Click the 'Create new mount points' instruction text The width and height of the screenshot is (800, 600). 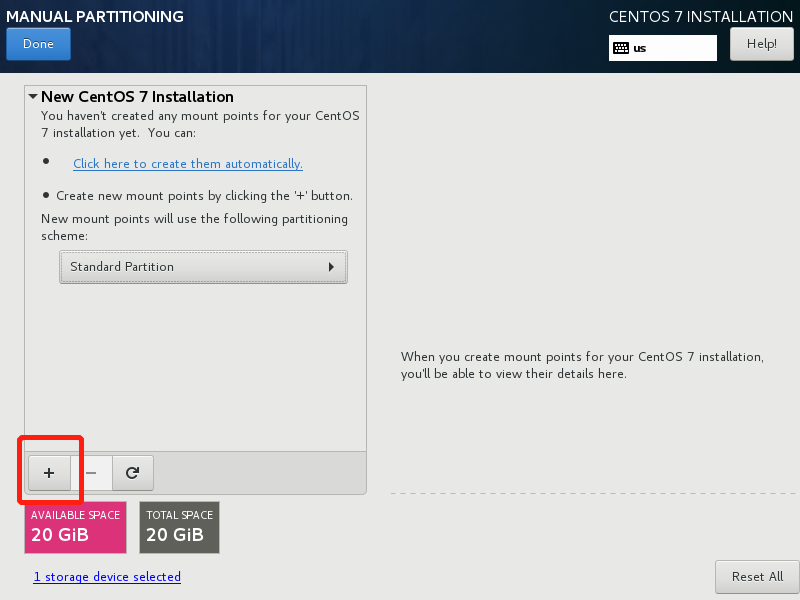204,196
